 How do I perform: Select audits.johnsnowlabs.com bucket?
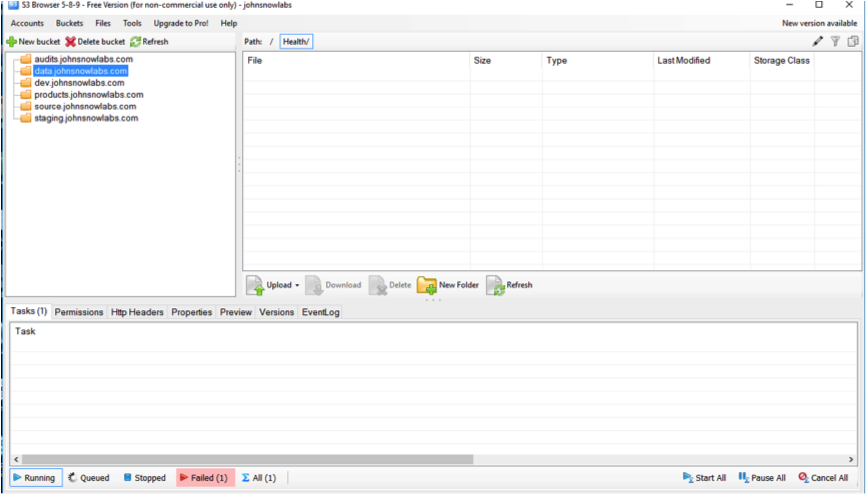click(x=83, y=59)
